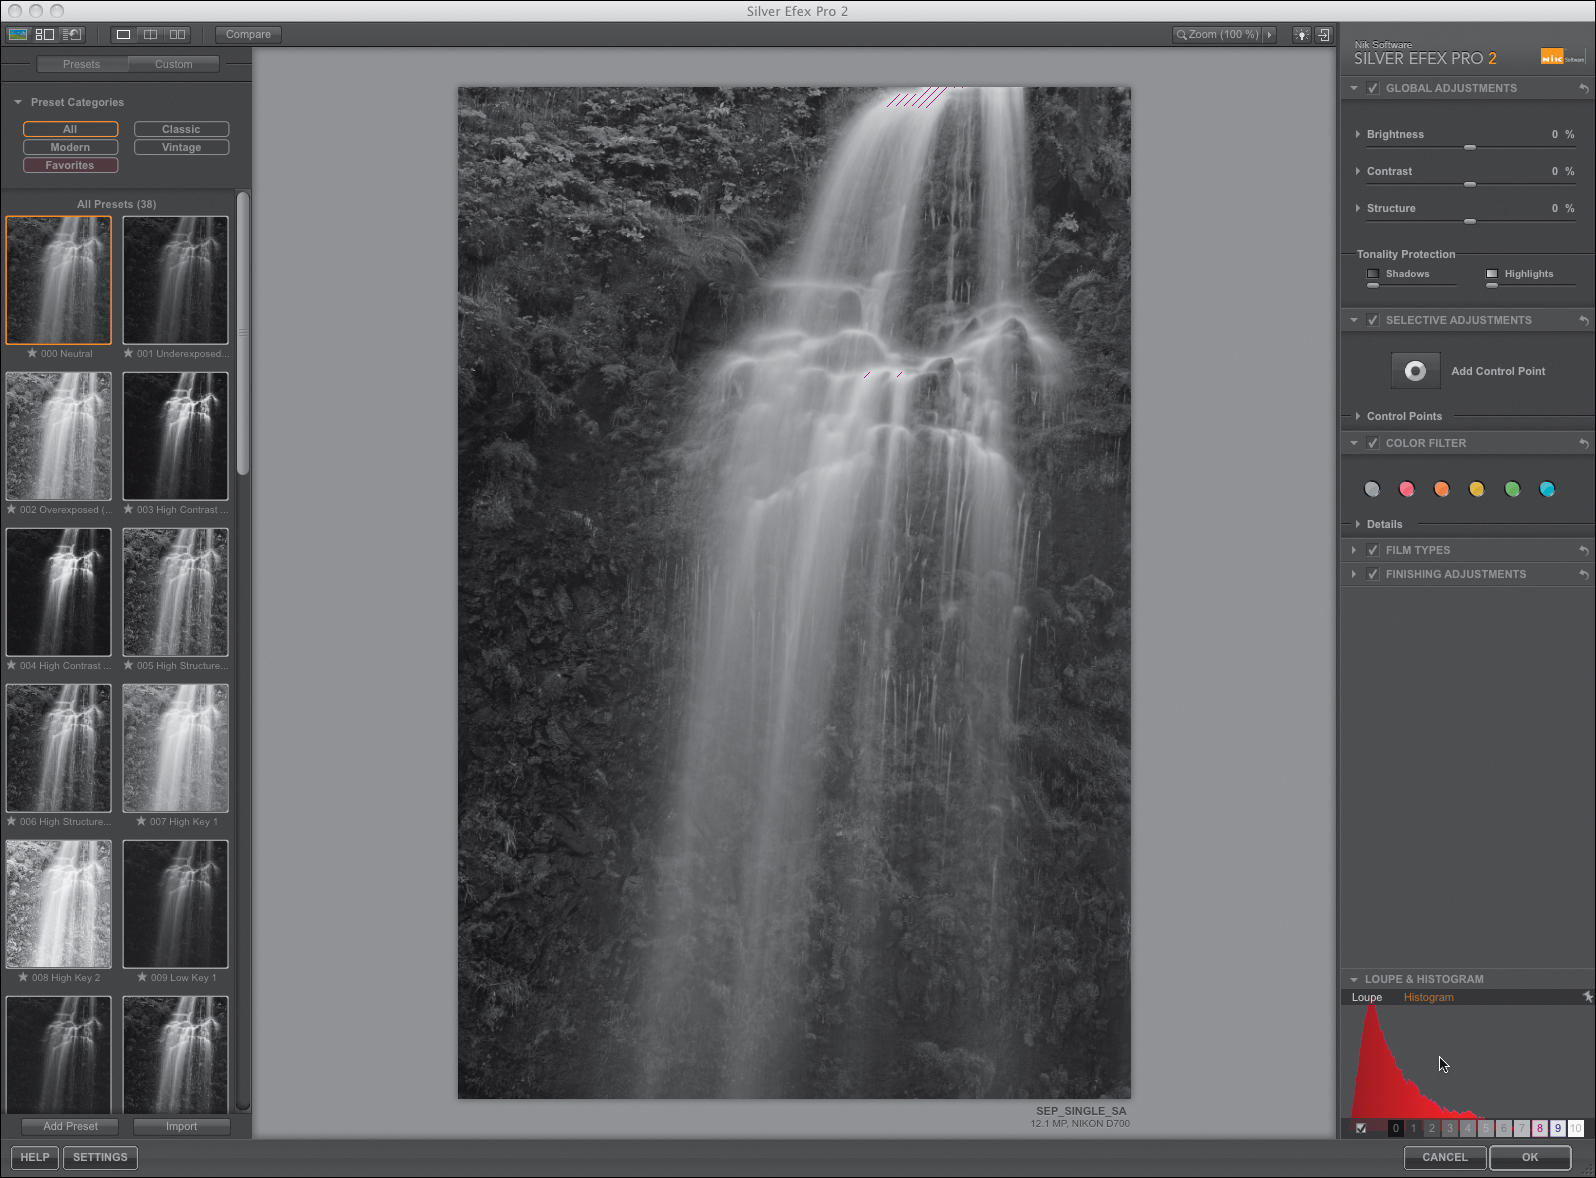Switch to the Presets tab
The height and width of the screenshot is (1178, 1596).
[x=81, y=64]
